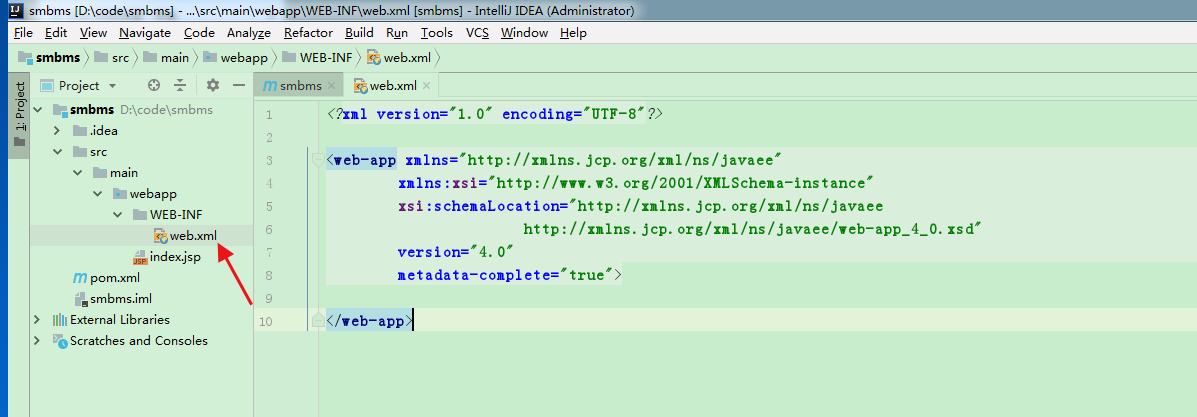Image resolution: width=1197 pixels, height=417 pixels.
Task: Click the xmlns:xsi attribute on line 4
Action: pos(635,183)
